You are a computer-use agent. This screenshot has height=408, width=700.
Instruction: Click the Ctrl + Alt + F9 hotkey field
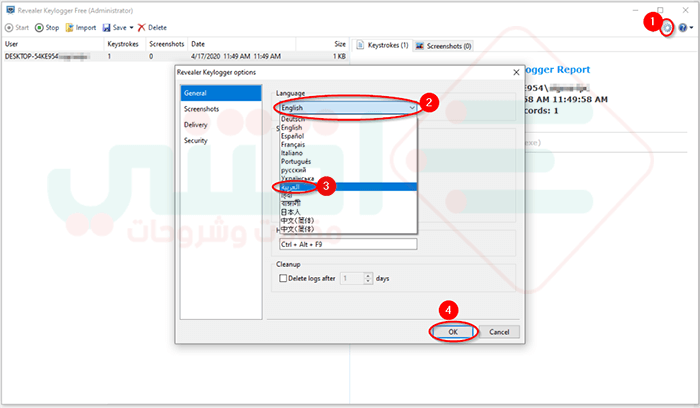point(348,244)
